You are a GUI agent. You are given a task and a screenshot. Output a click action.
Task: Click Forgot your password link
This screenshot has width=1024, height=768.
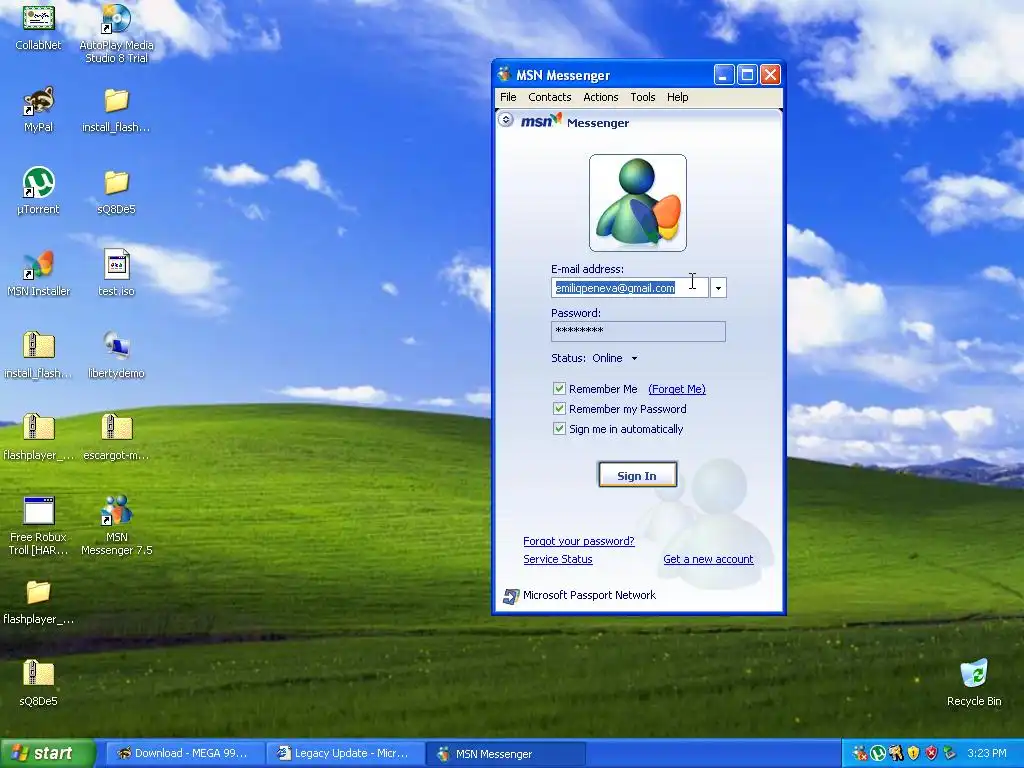click(579, 541)
